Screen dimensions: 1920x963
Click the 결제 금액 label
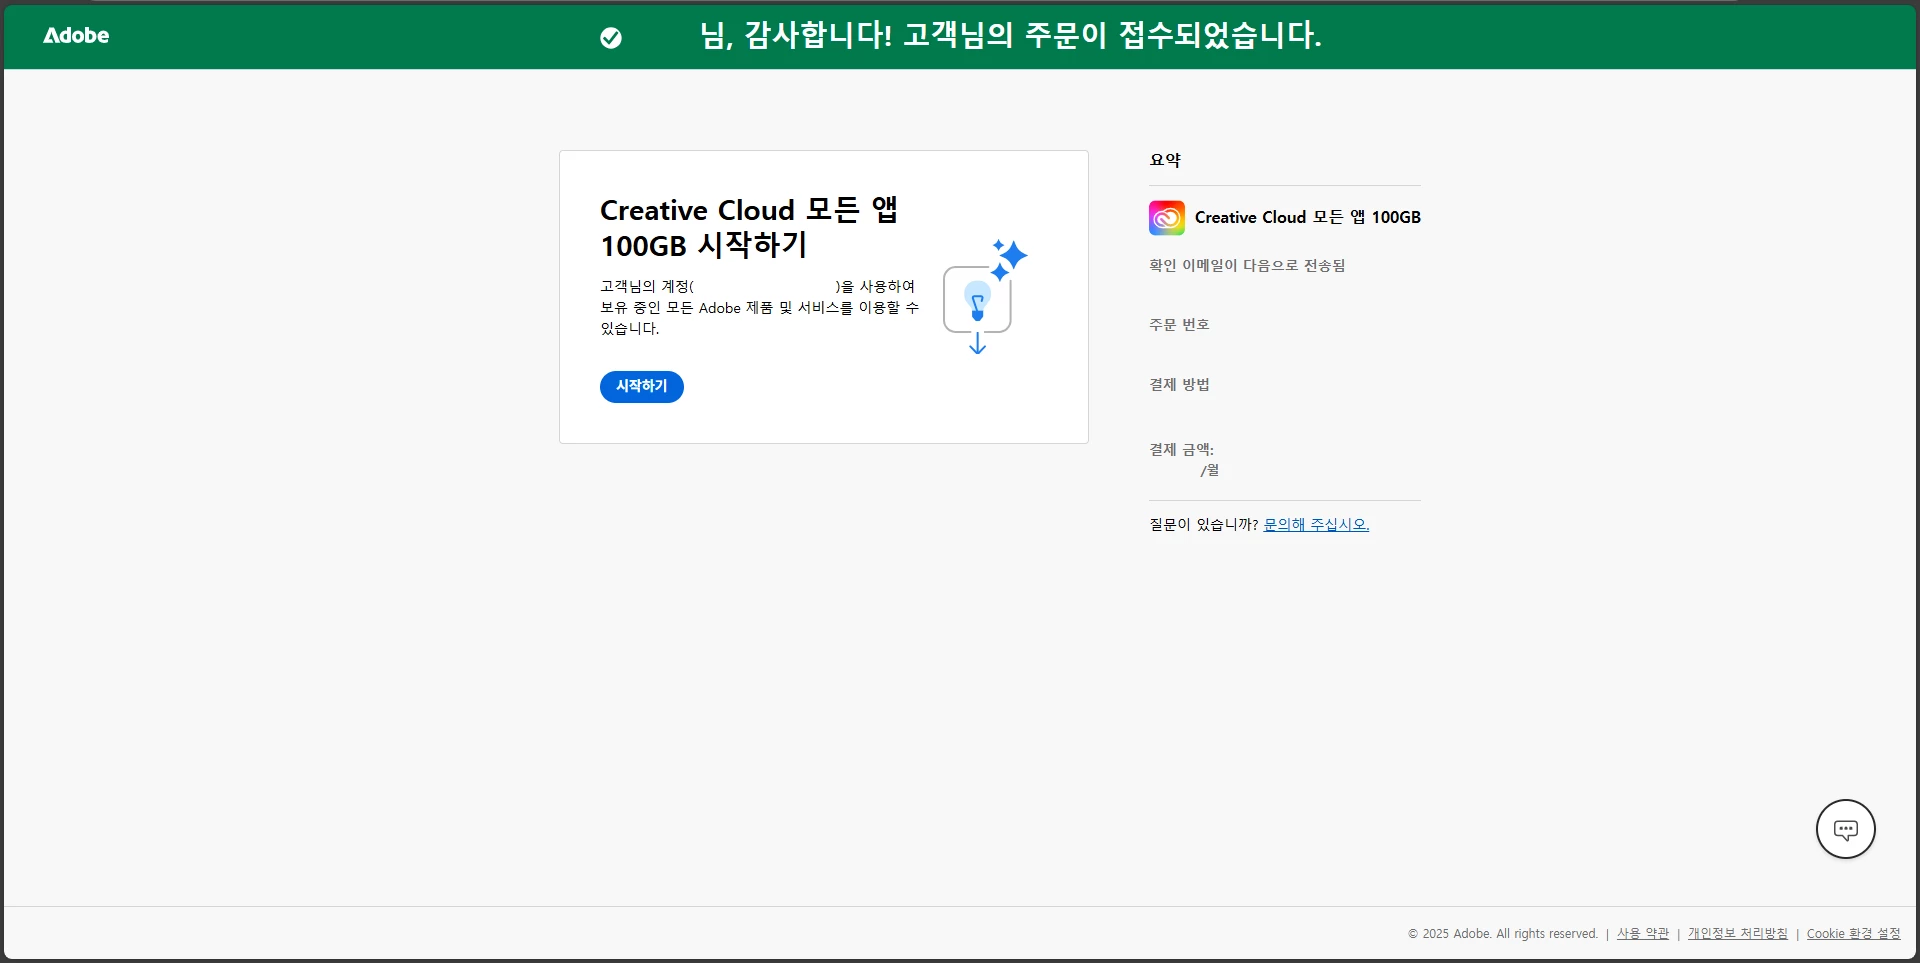1181,450
